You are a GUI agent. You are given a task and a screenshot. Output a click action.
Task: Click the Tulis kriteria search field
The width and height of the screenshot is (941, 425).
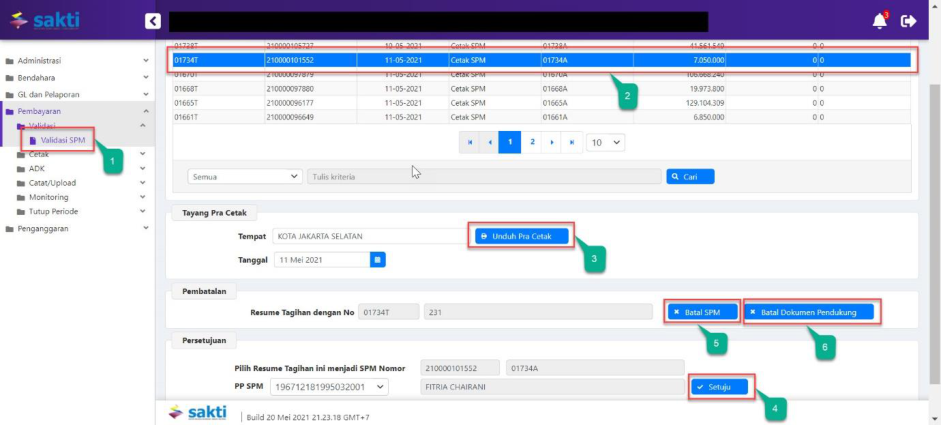pyautogui.click(x=483, y=176)
